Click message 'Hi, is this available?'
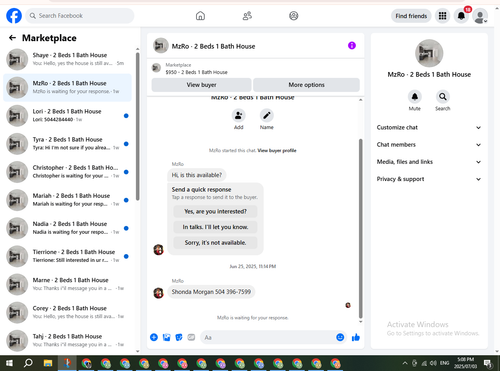 coord(197,175)
